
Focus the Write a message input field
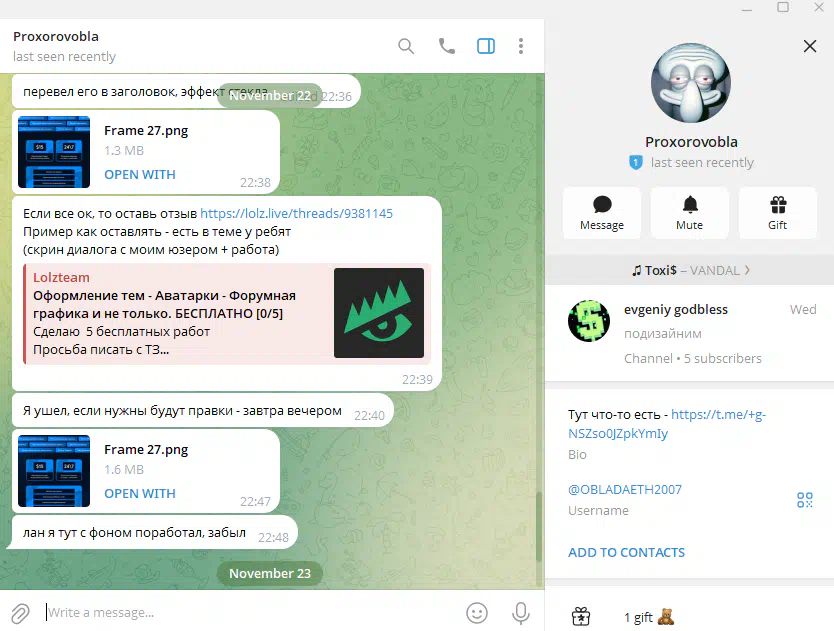(250, 612)
